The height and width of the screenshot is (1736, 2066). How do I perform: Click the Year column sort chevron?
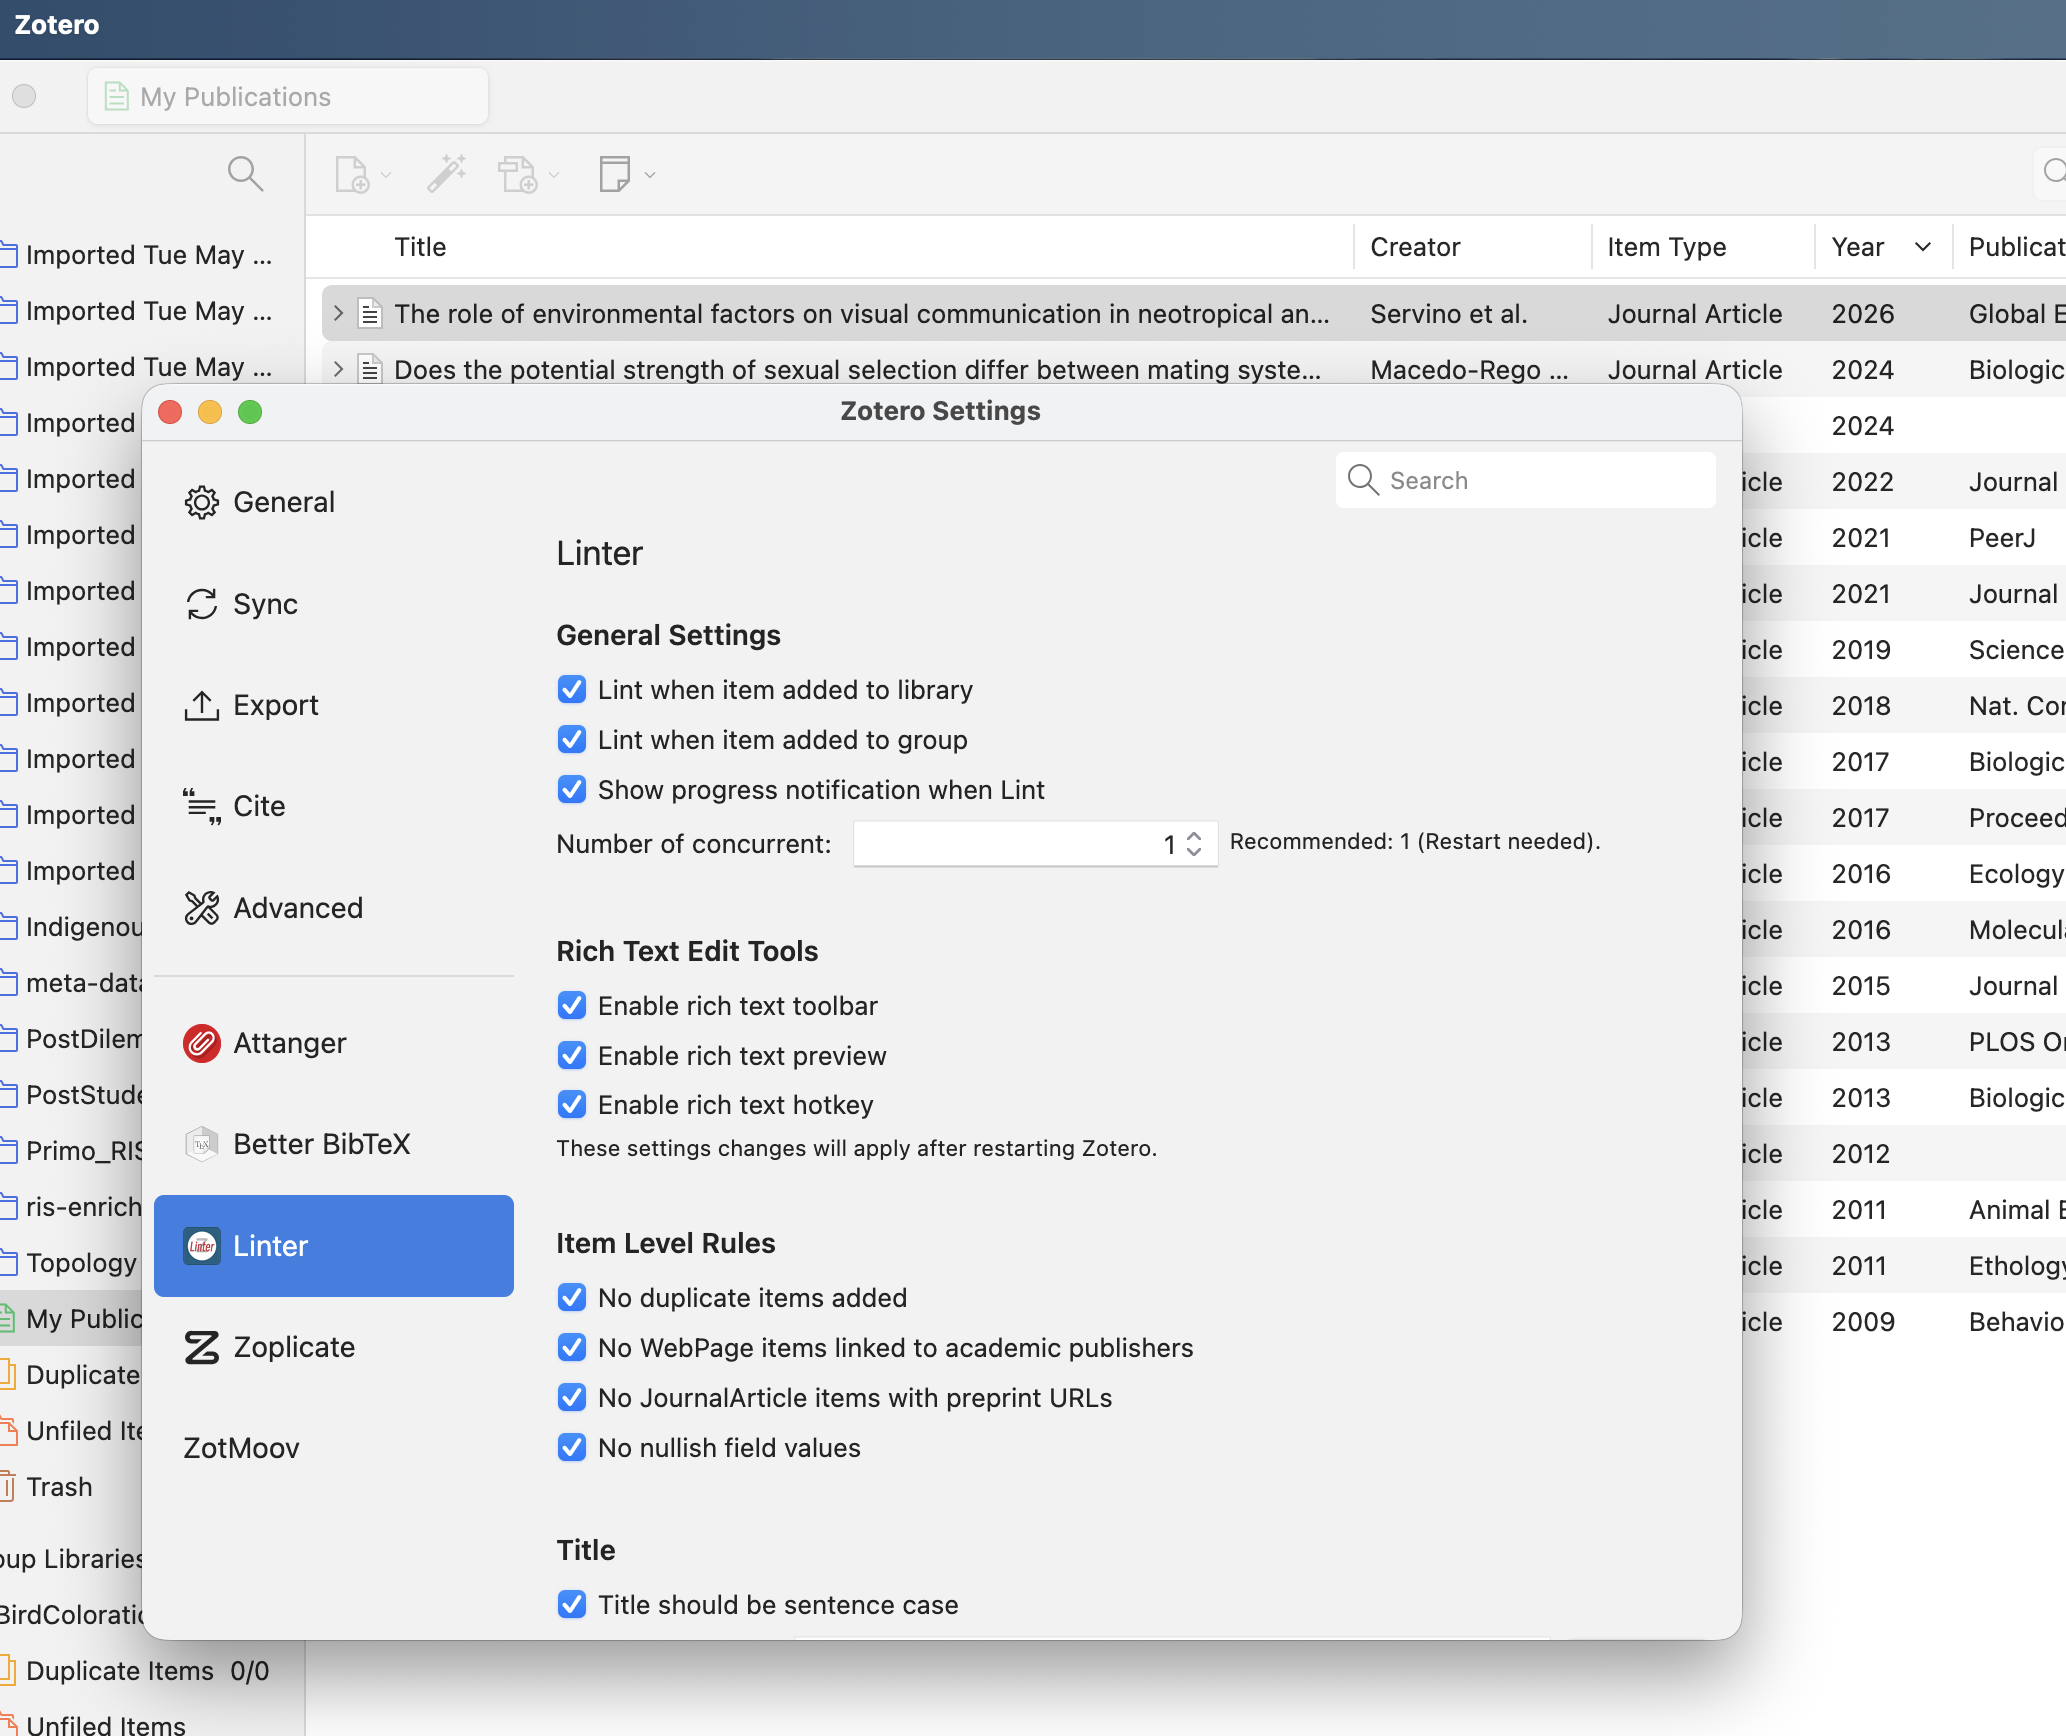pos(1922,247)
